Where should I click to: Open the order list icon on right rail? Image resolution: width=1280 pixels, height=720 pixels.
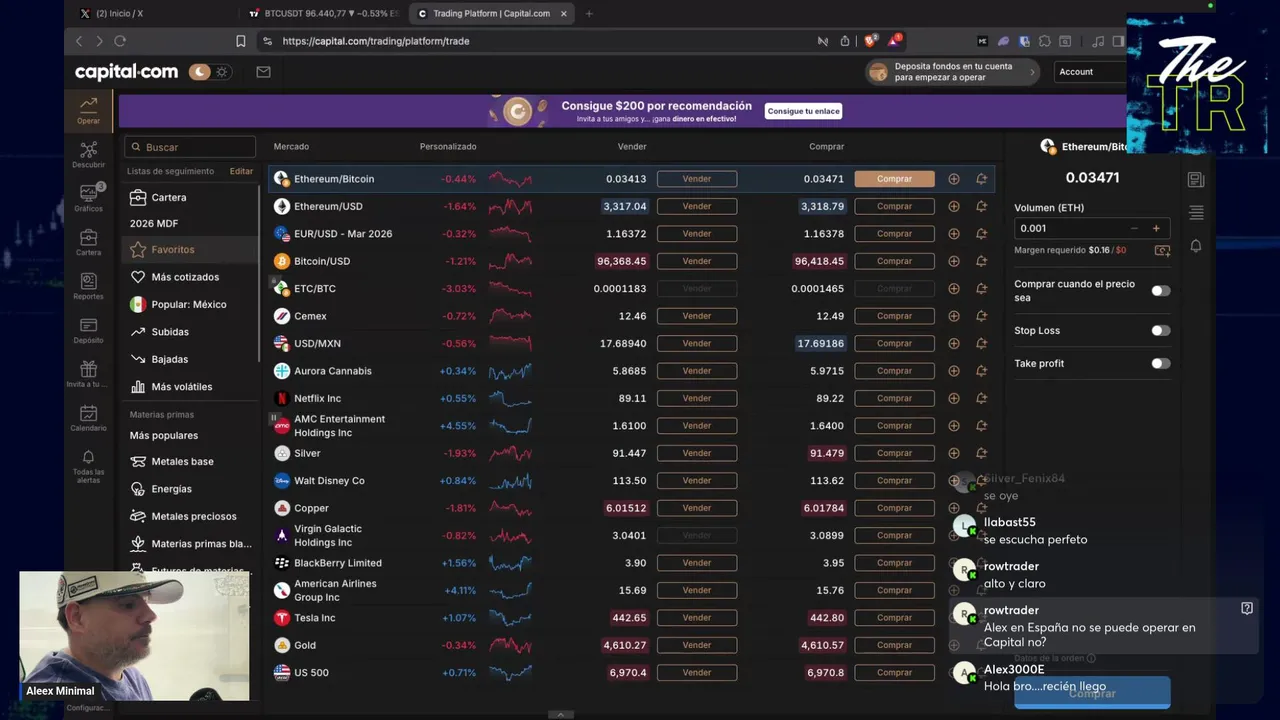(x=1196, y=213)
